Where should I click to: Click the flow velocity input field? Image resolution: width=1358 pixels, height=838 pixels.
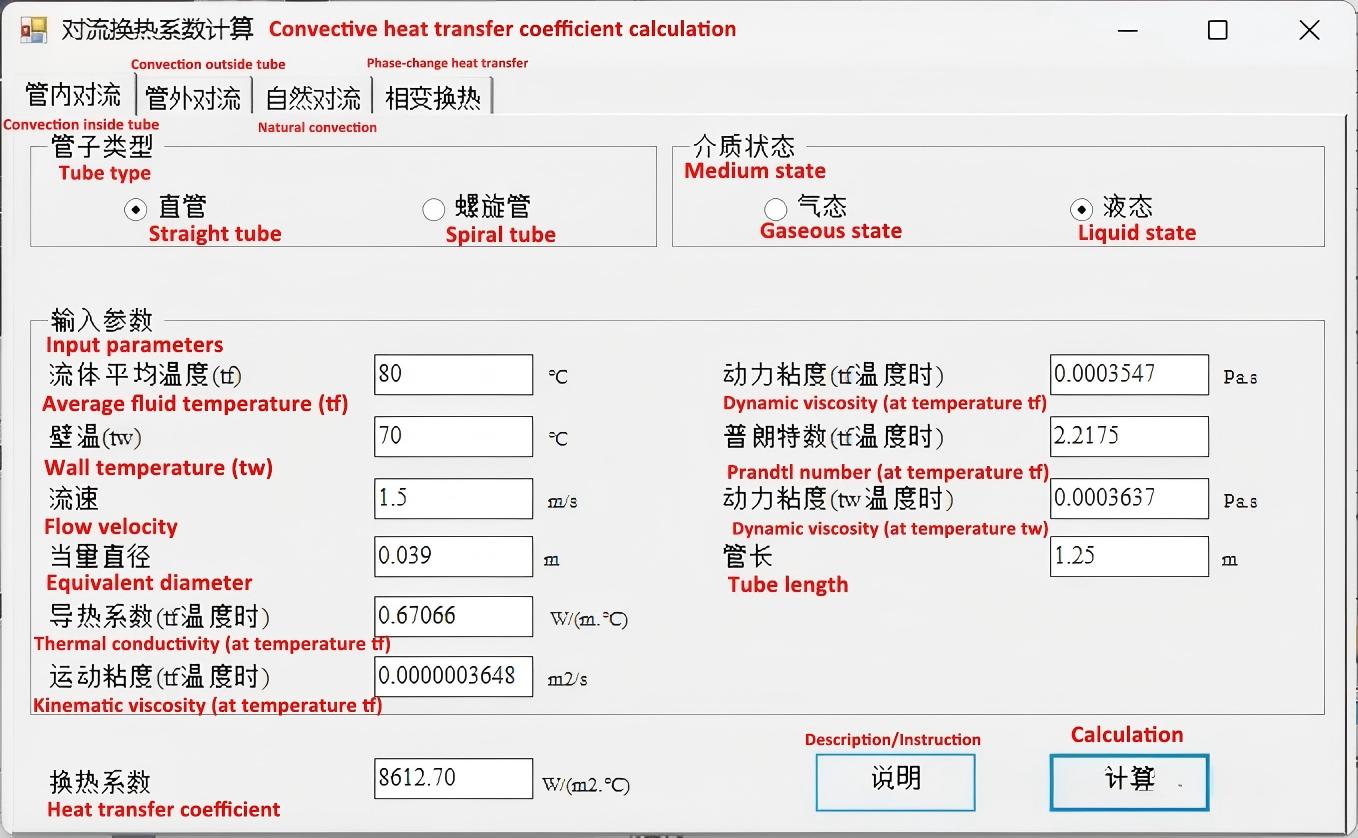pos(453,498)
